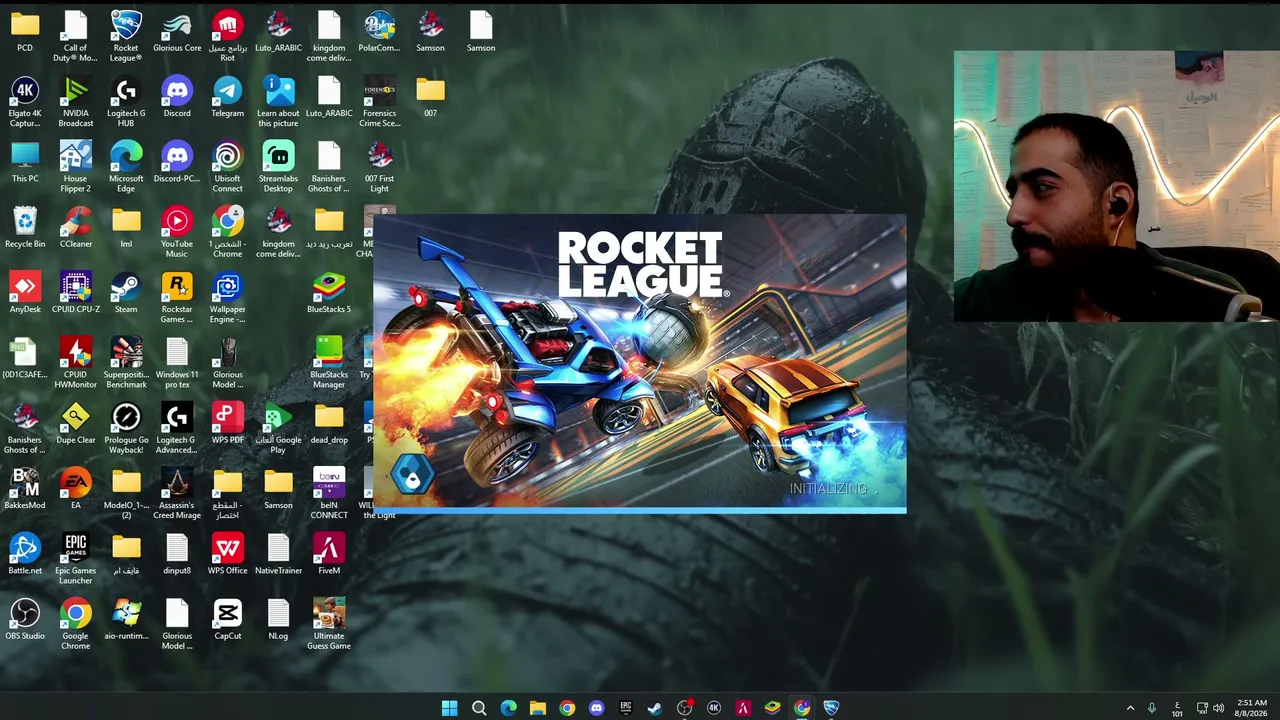Select Assassin's Creed Mirage shortcut
This screenshot has height=720, width=1280.
[x=177, y=494]
